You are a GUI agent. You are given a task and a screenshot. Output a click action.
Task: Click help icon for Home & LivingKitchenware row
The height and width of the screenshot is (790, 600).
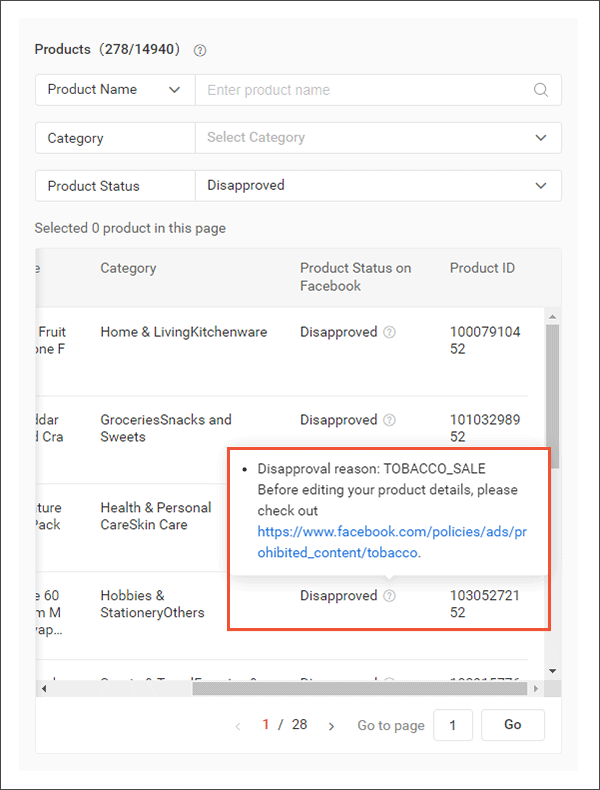coord(389,333)
